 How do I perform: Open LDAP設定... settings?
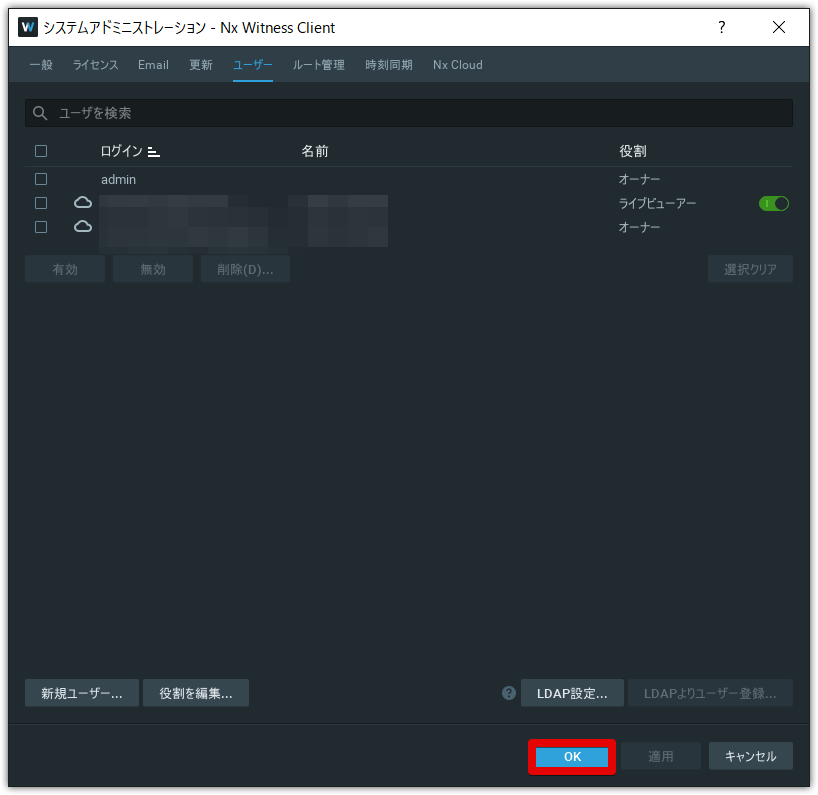point(572,693)
